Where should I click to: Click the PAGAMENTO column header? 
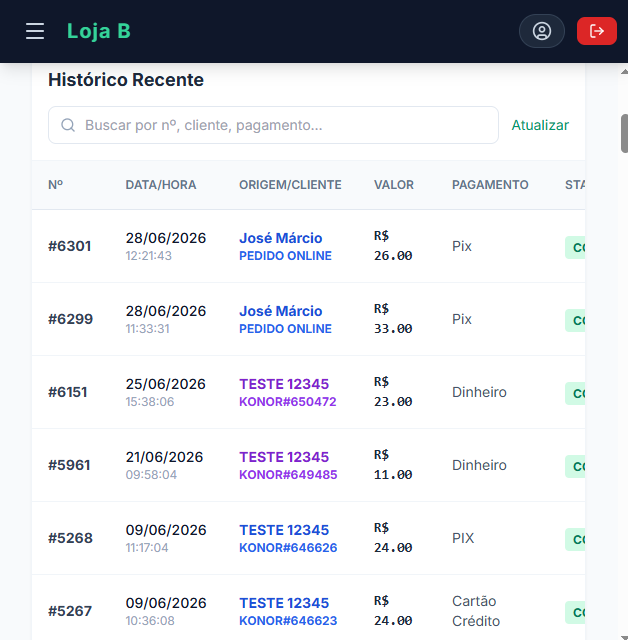pyautogui.click(x=490, y=185)
